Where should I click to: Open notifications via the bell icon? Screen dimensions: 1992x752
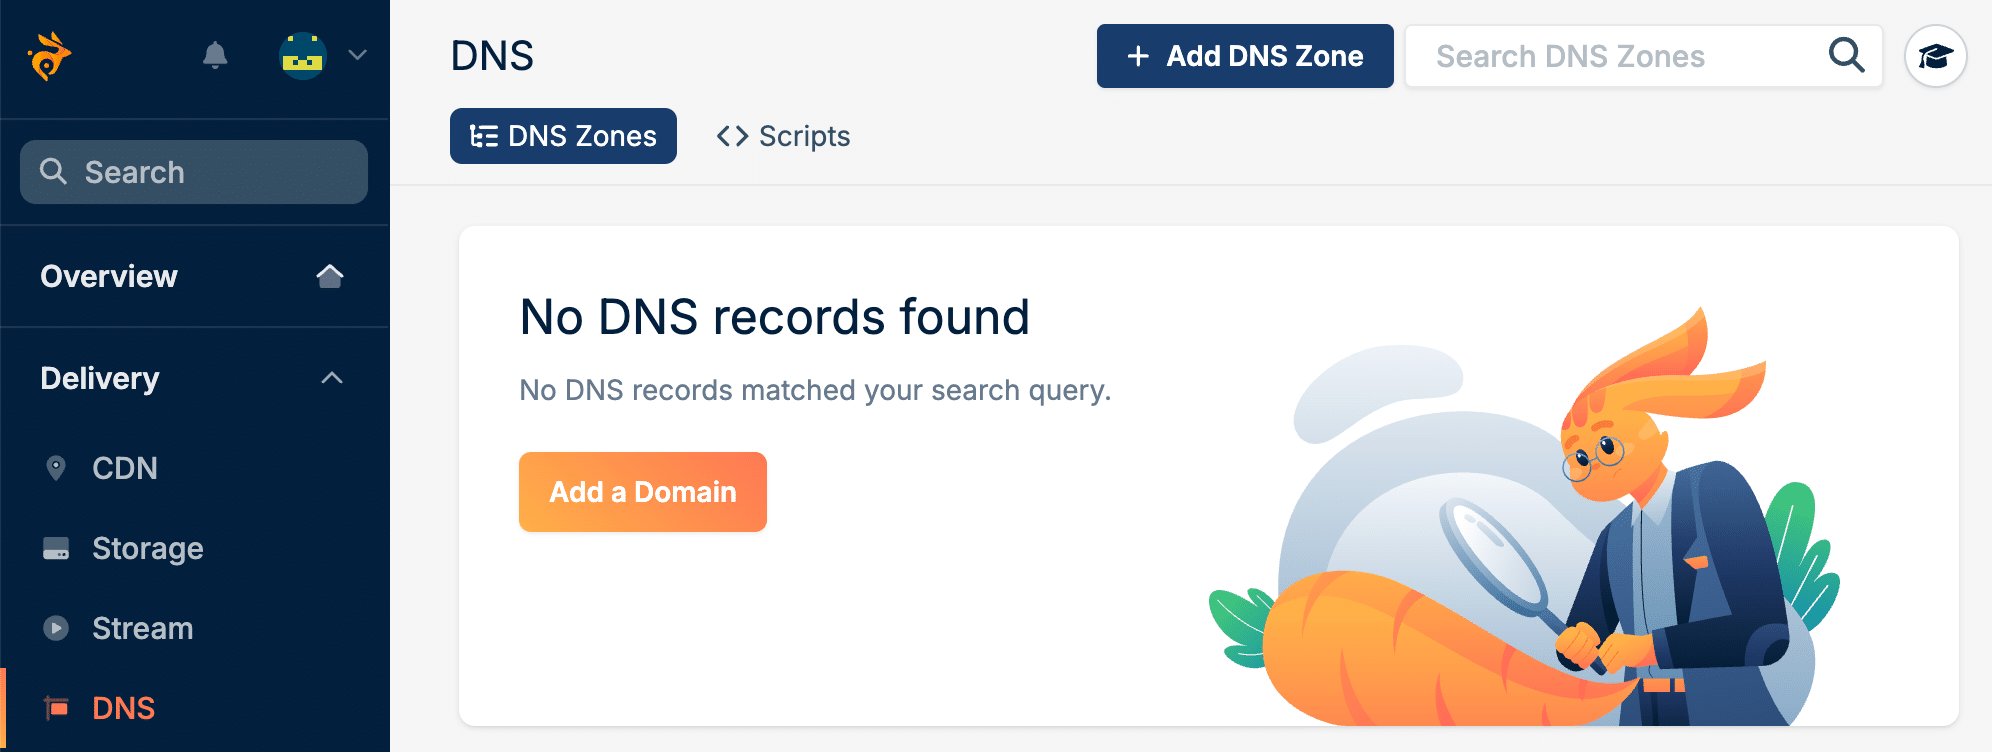213,57
